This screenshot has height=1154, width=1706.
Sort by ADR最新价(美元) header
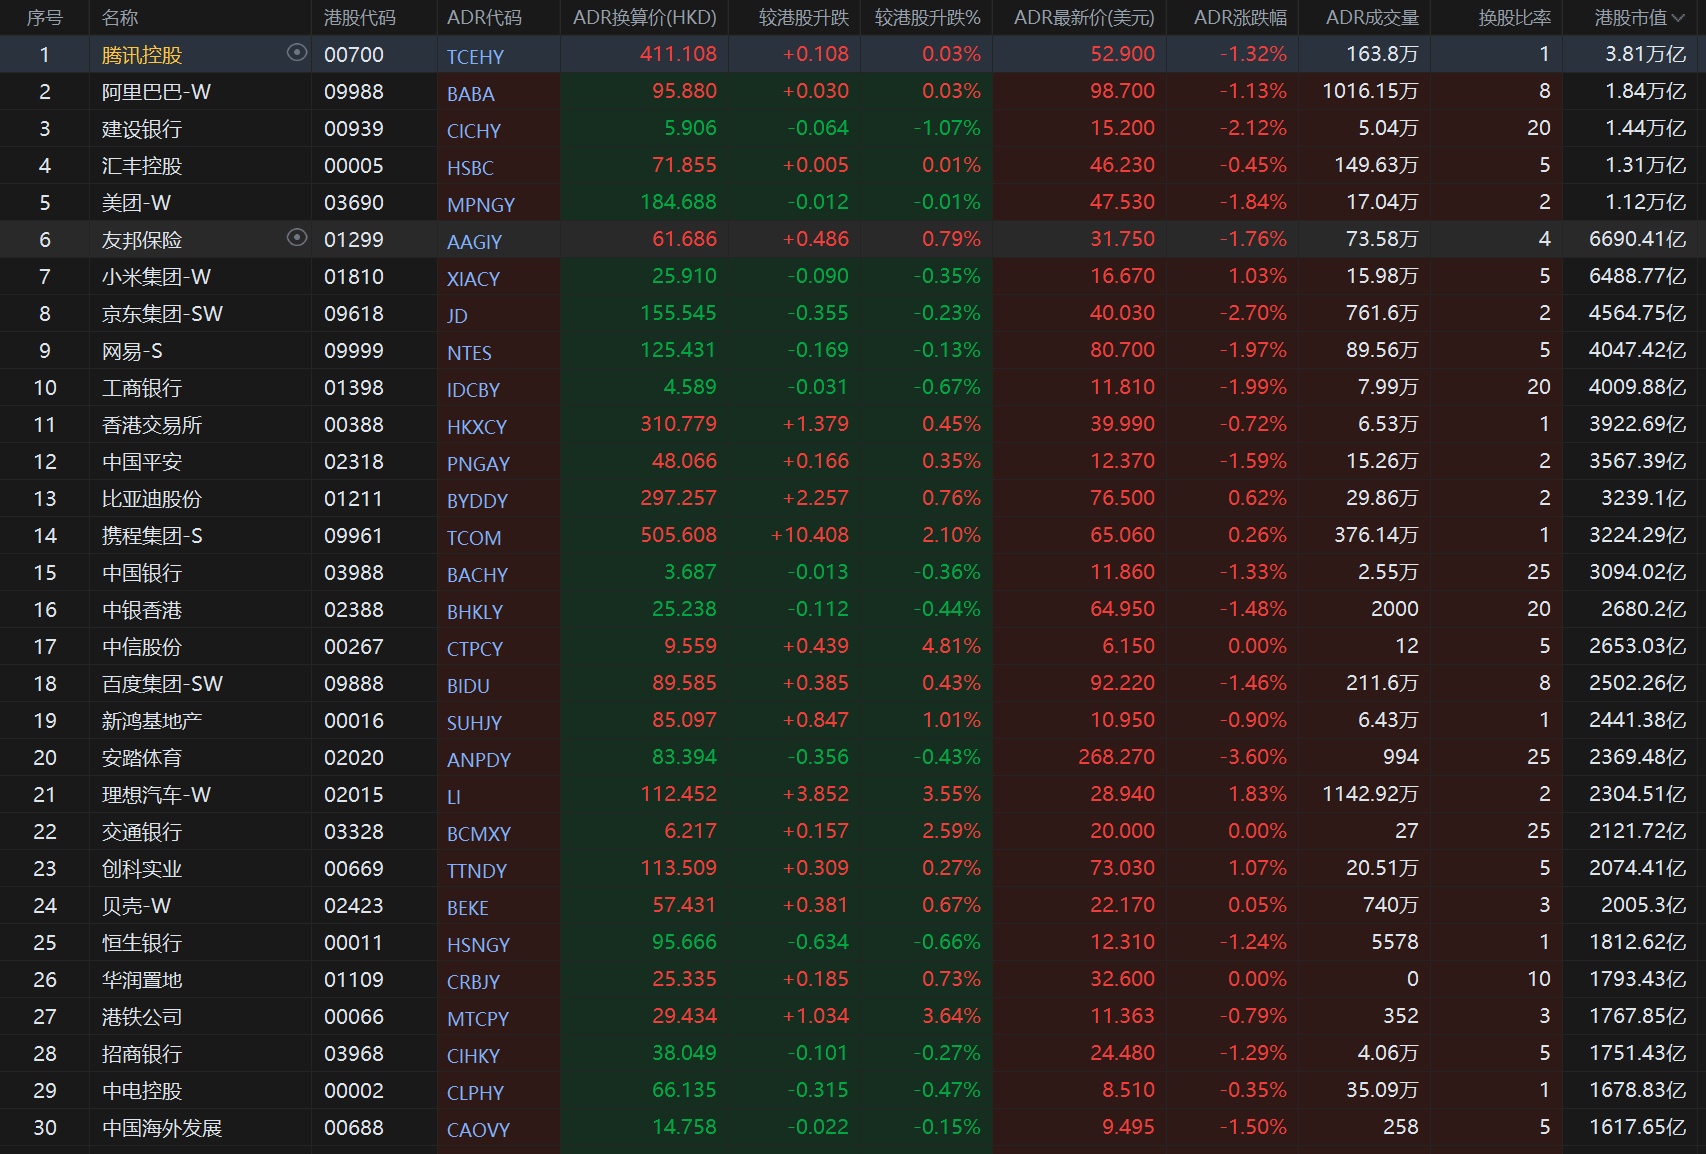(x=1084, y=18)
